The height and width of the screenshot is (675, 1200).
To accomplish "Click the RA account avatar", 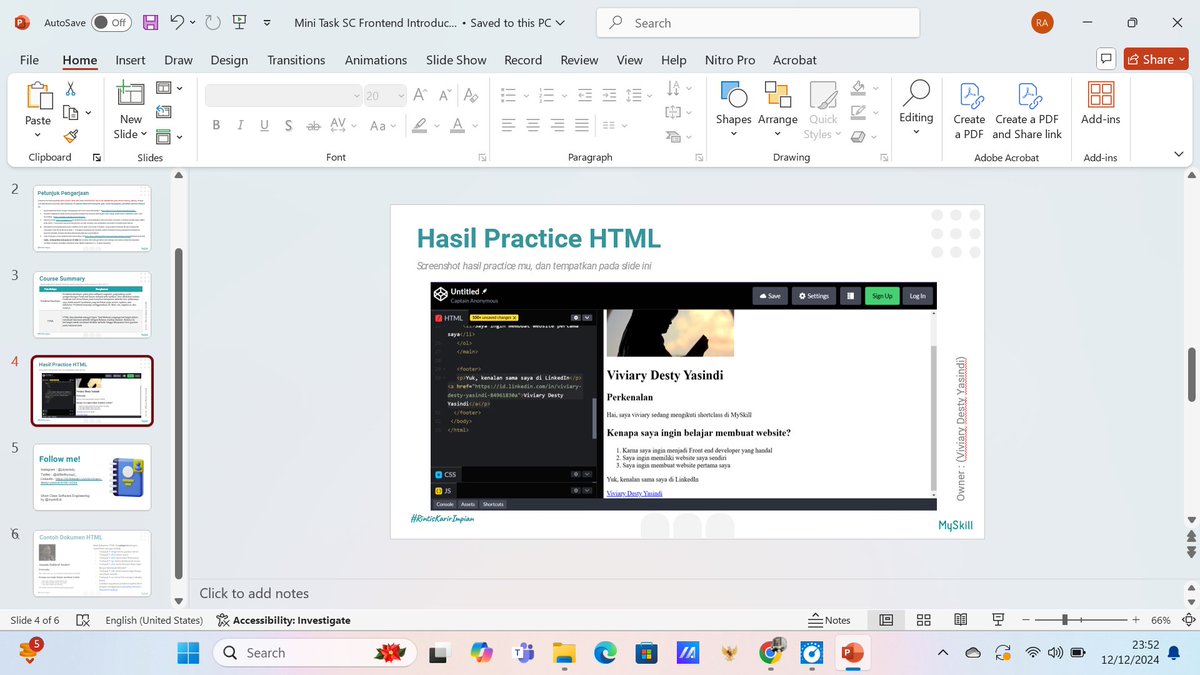I will (x=1042, y=22).
